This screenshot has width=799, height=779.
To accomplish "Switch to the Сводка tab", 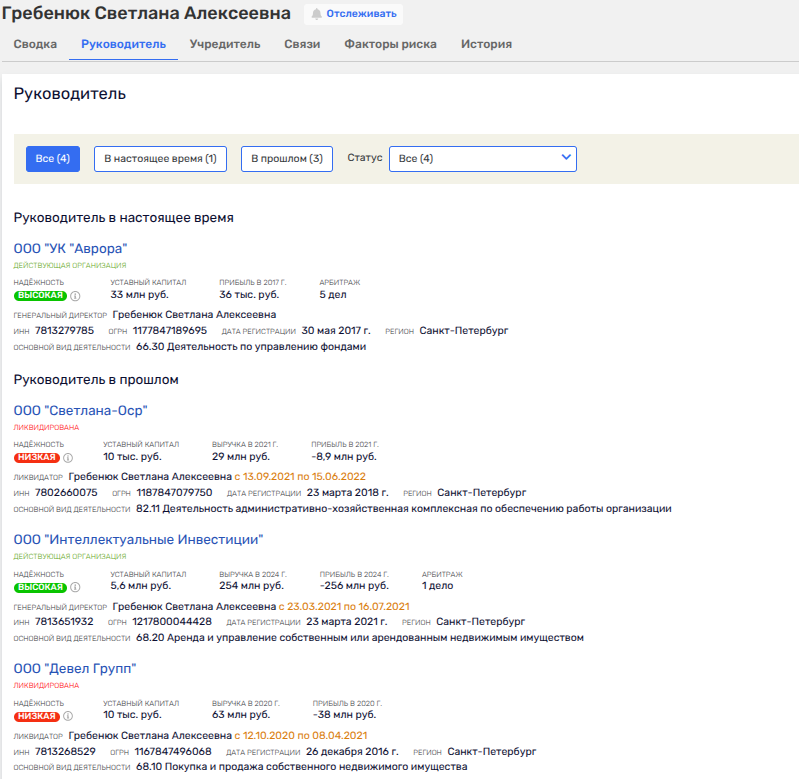I will coord(35,44).
